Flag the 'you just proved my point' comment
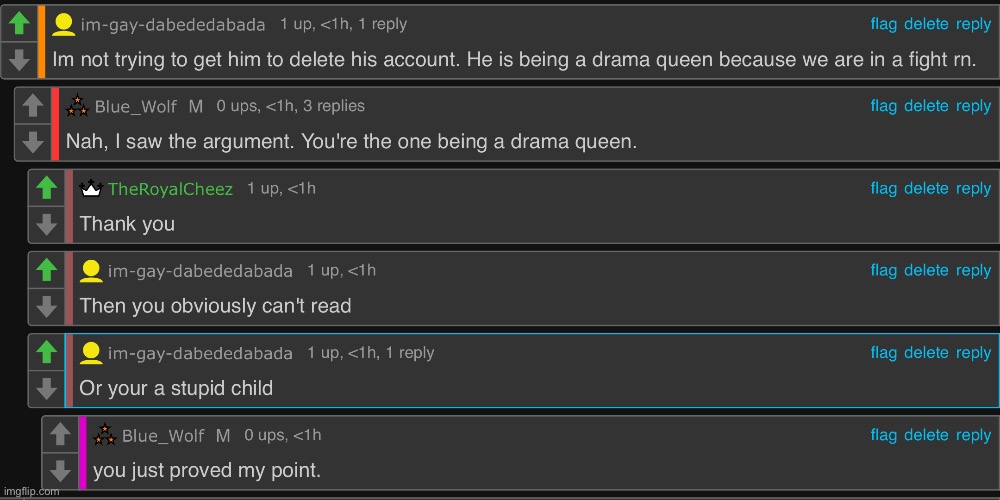Viewport: 1000px width, 500px height. point(883,435)
